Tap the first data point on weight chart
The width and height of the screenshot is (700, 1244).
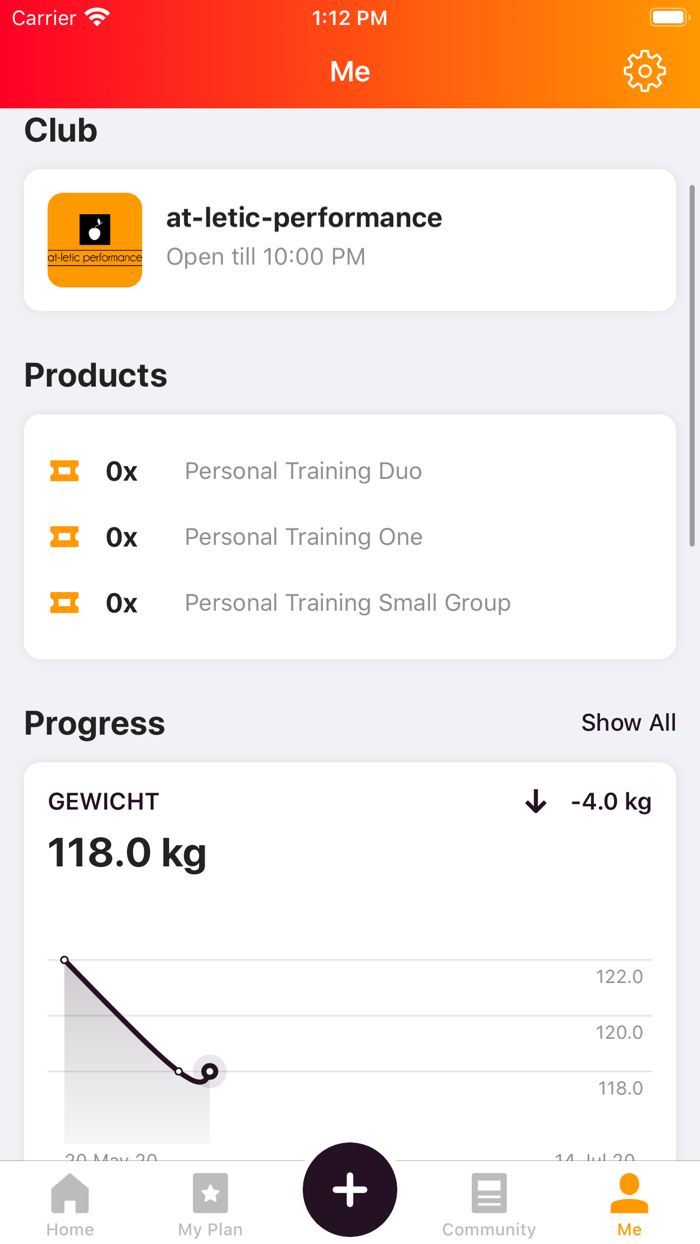click(x=65, y=960)
